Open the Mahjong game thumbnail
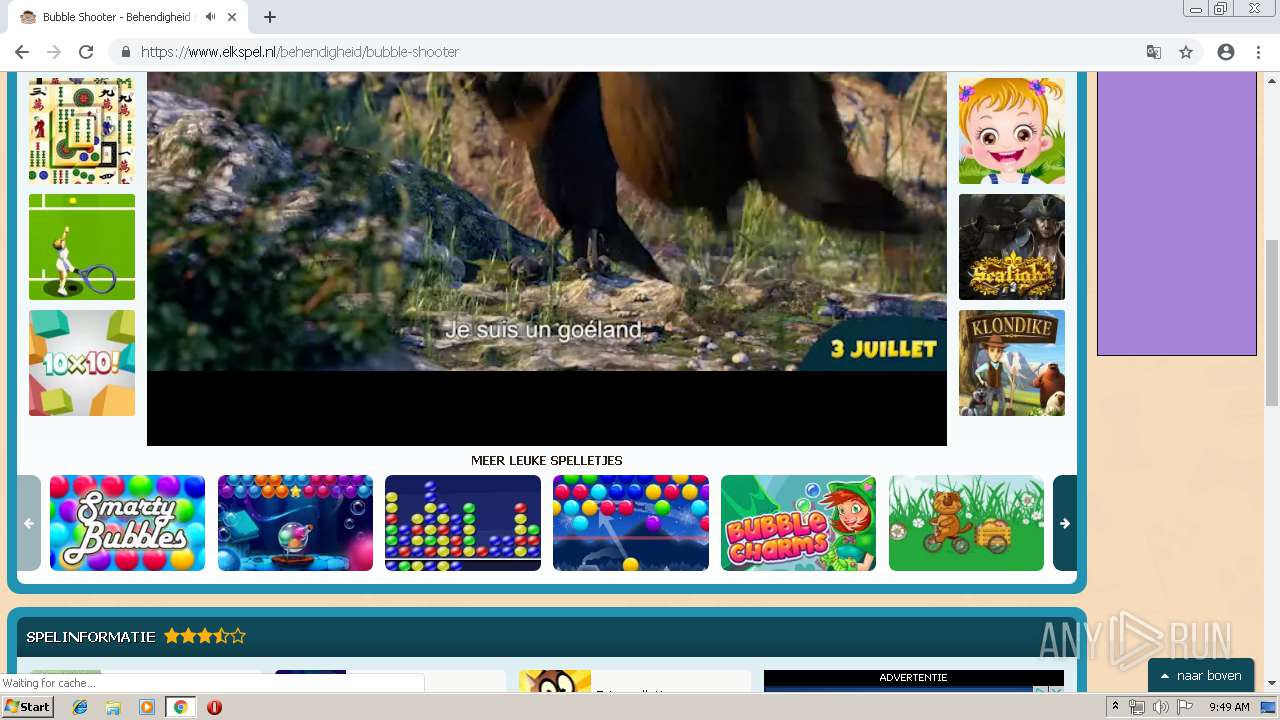Screen dimensions: 1280x720 point(82,131)
